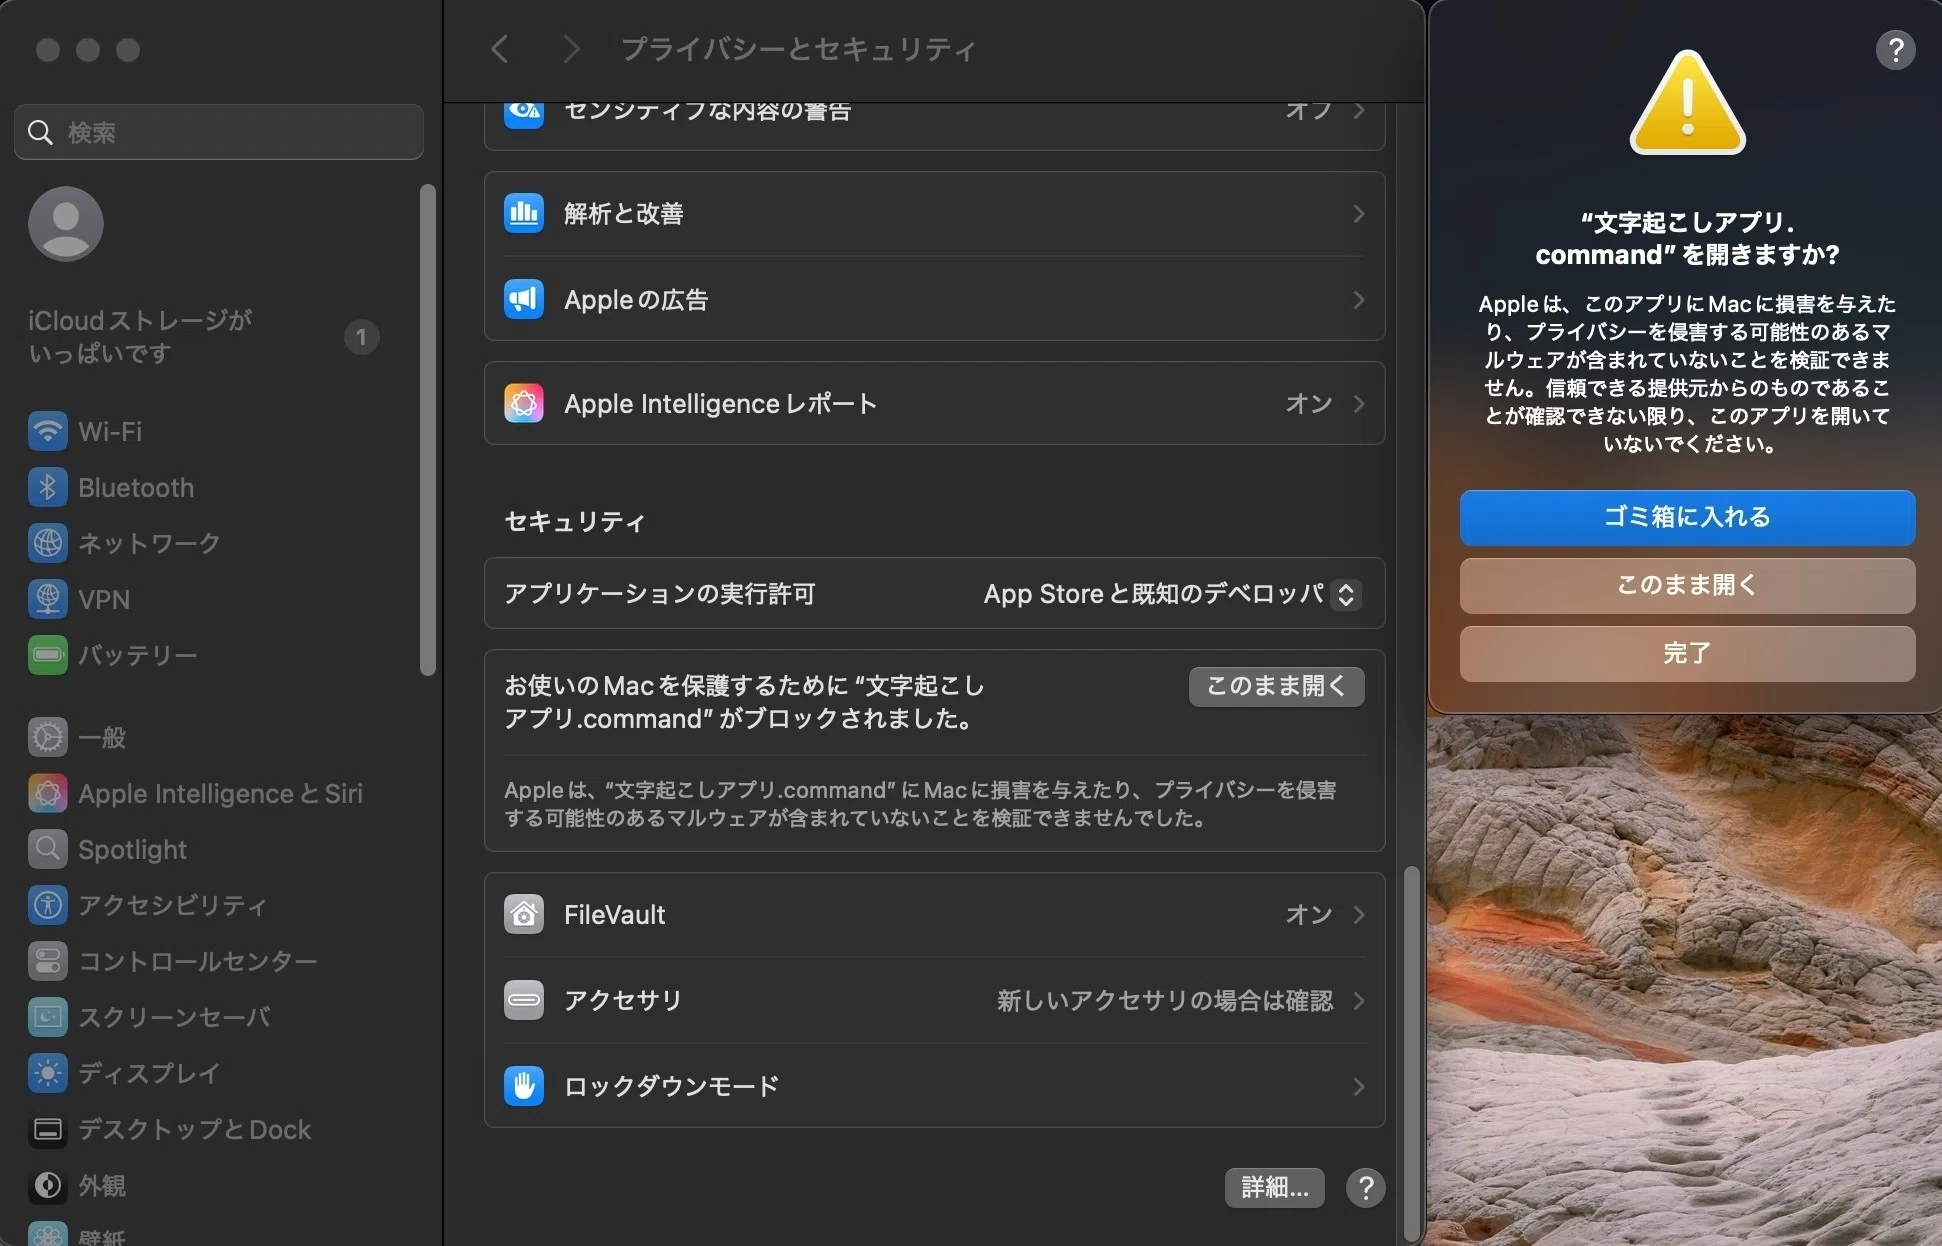Expand ロックダウンモード row chevron
This screenshot has height=1246, width=1942.
(1358, 1086)
